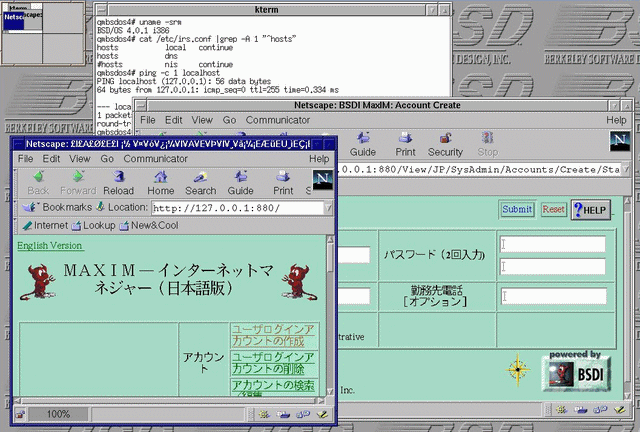Open Communicator menu in front Netscape window
The width and height of the screenshot is (640, 432).
point(156,158)
